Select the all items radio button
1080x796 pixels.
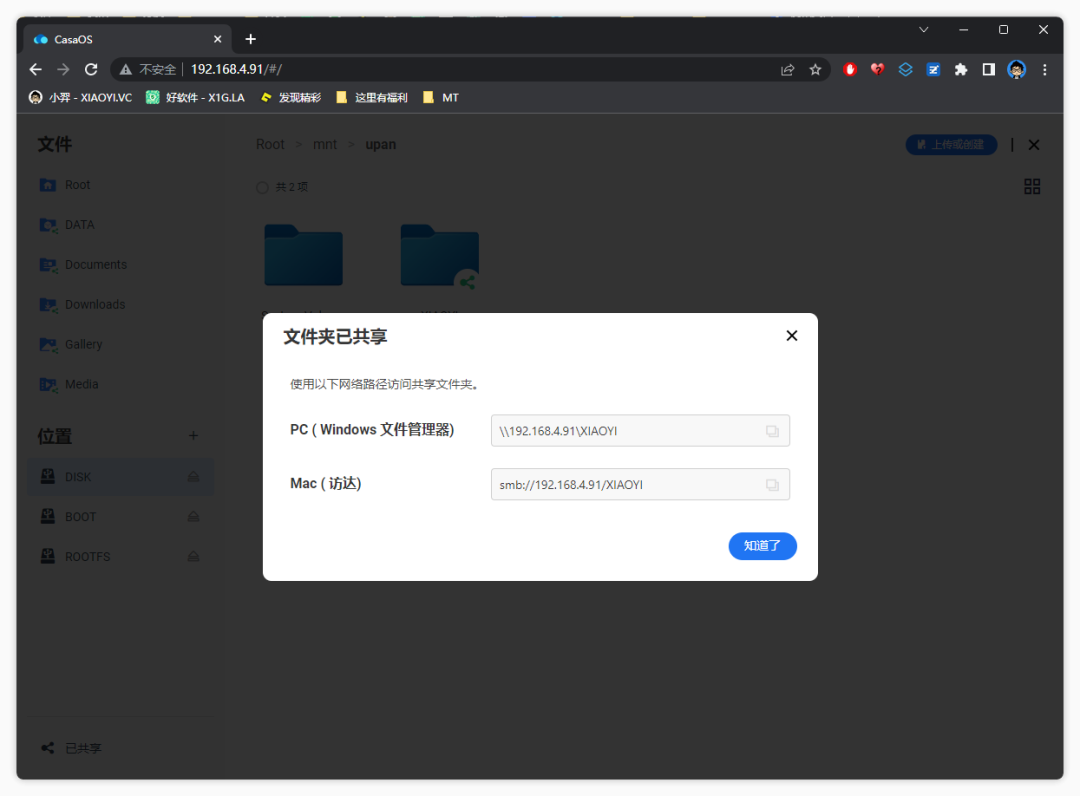262,188
